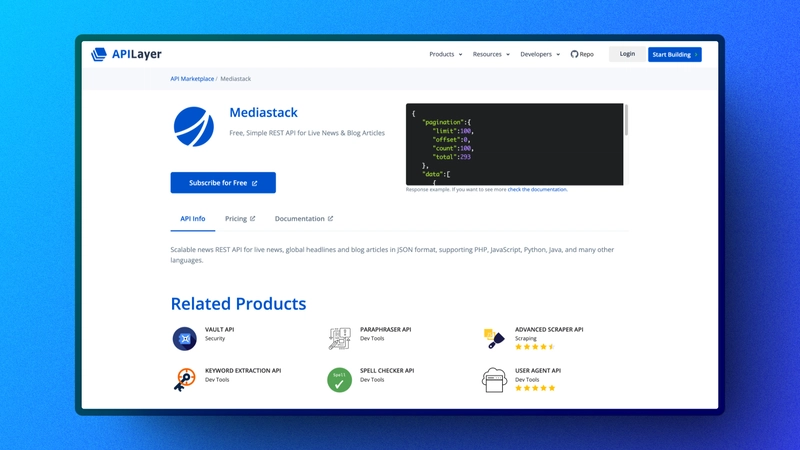Click the Mediastack breadcrumb text

pos(236,79)
